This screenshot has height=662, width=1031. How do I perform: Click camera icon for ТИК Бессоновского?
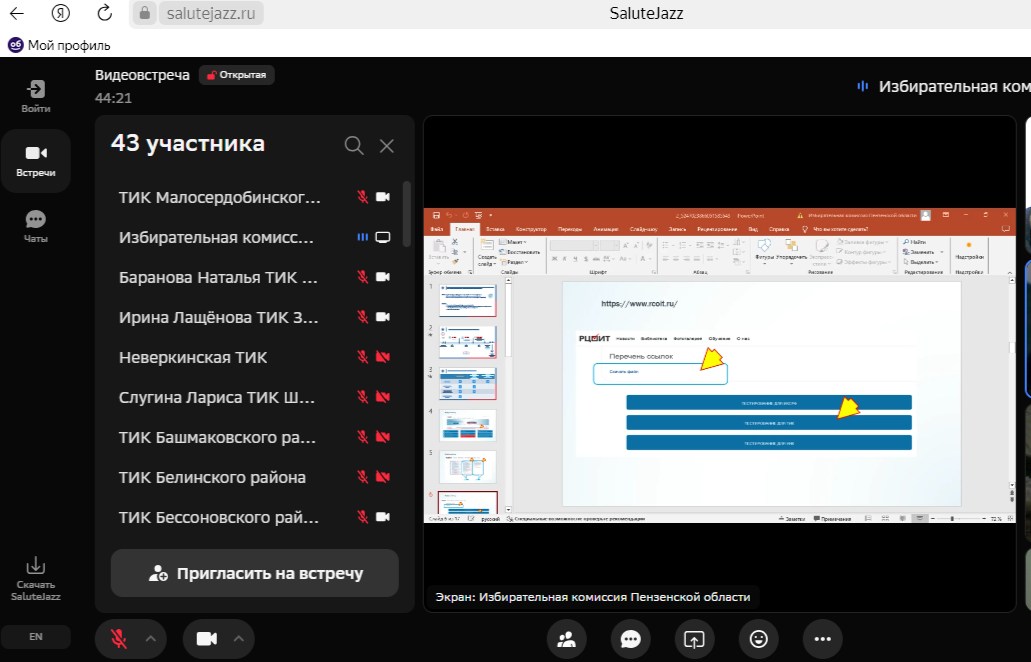(x=383, y=517)
